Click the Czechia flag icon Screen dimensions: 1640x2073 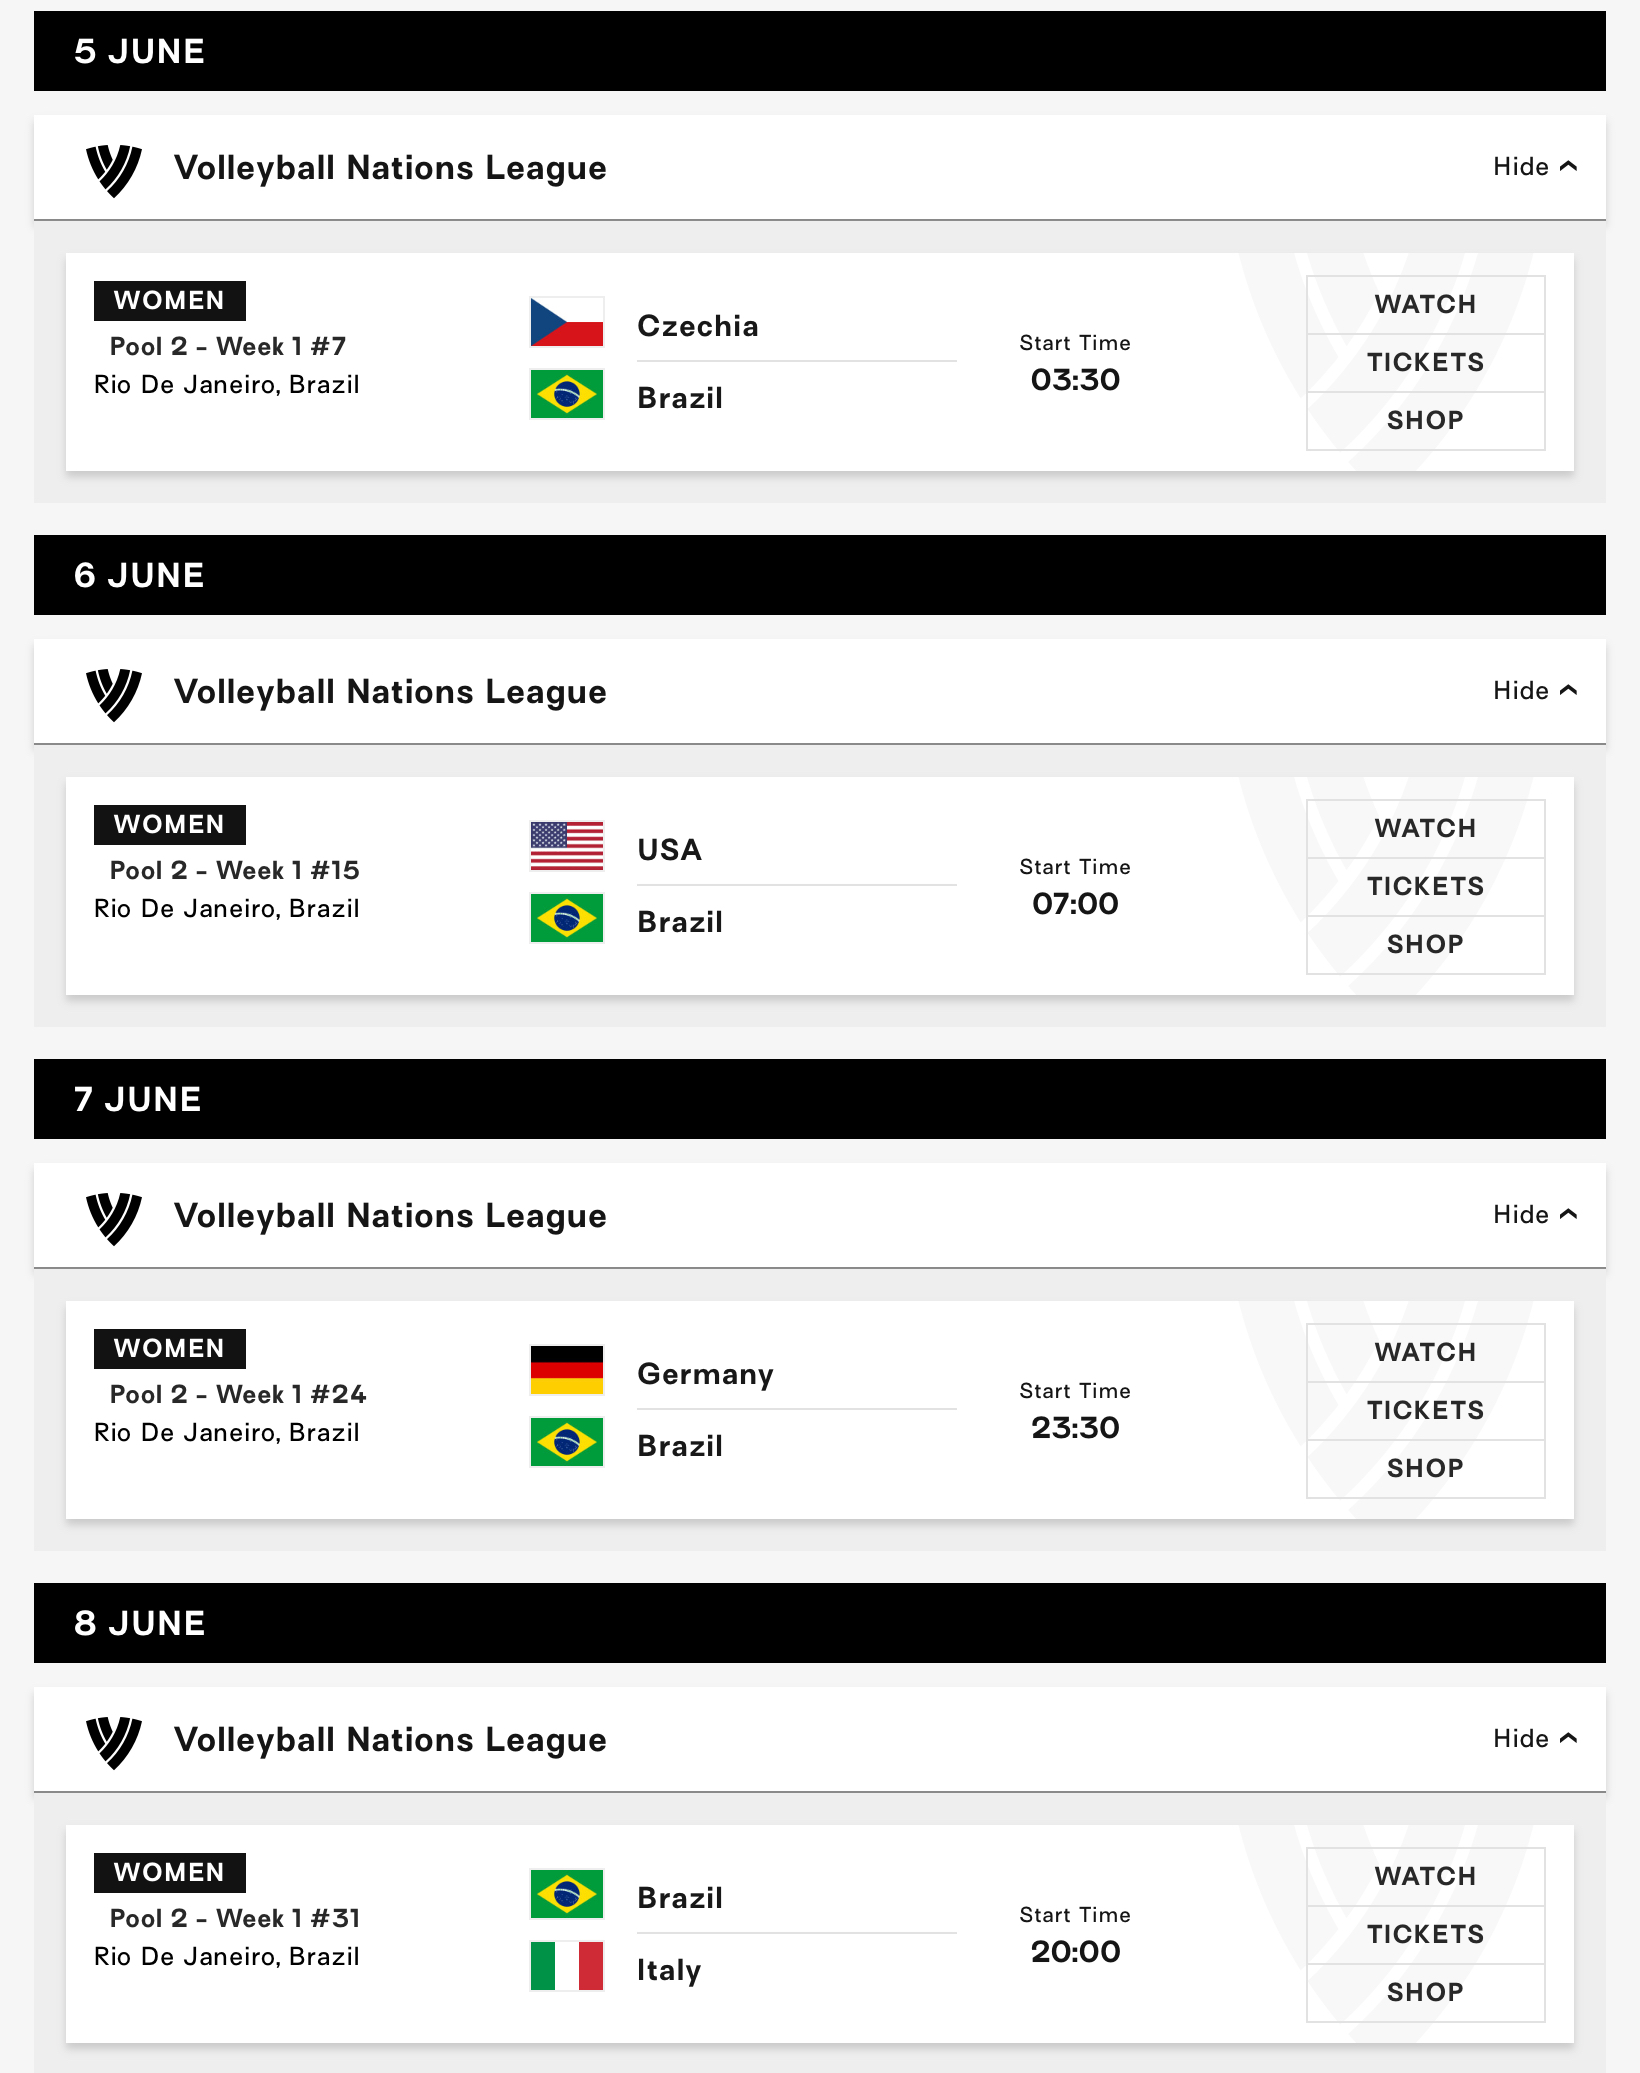(567, 322)
